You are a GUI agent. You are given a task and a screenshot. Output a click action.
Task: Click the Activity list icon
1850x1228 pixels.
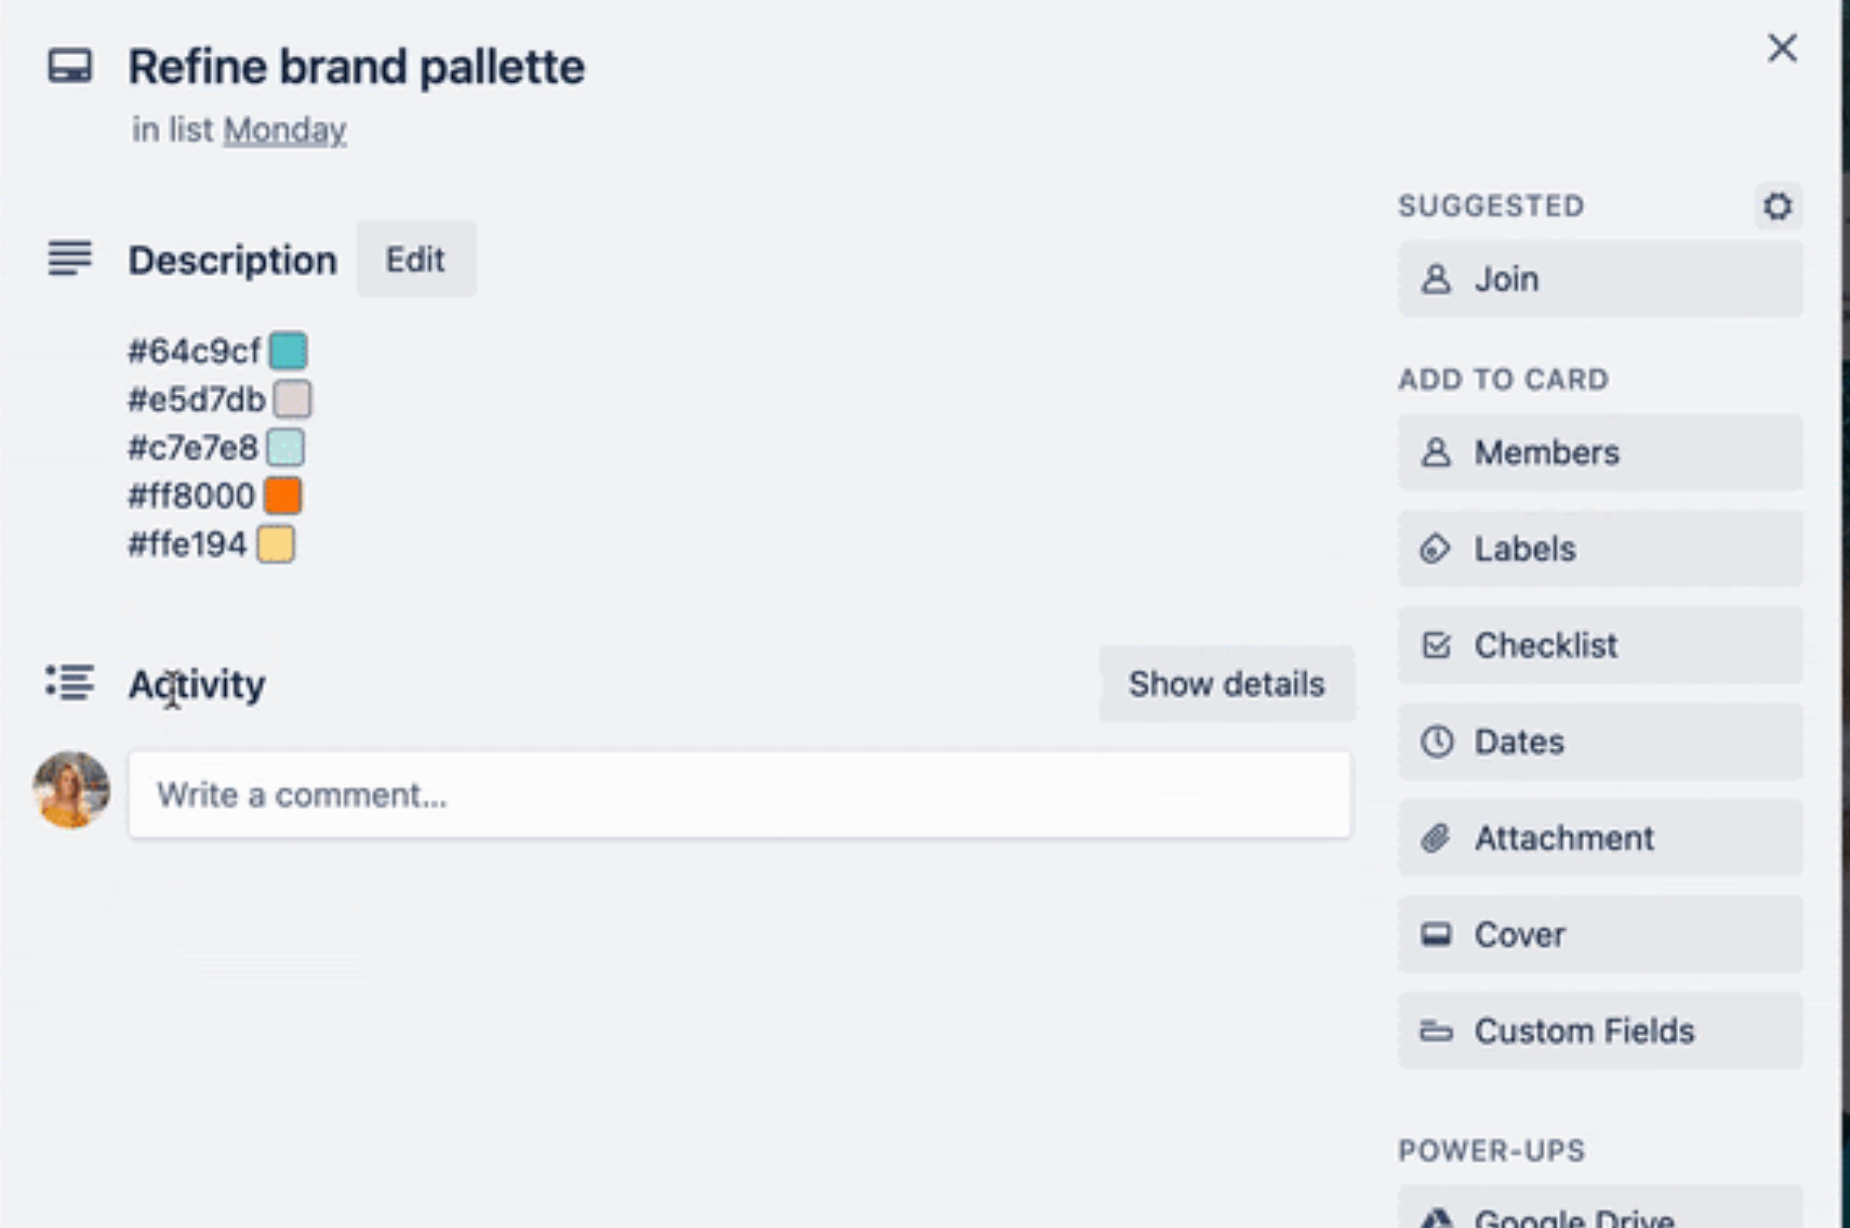70,683
